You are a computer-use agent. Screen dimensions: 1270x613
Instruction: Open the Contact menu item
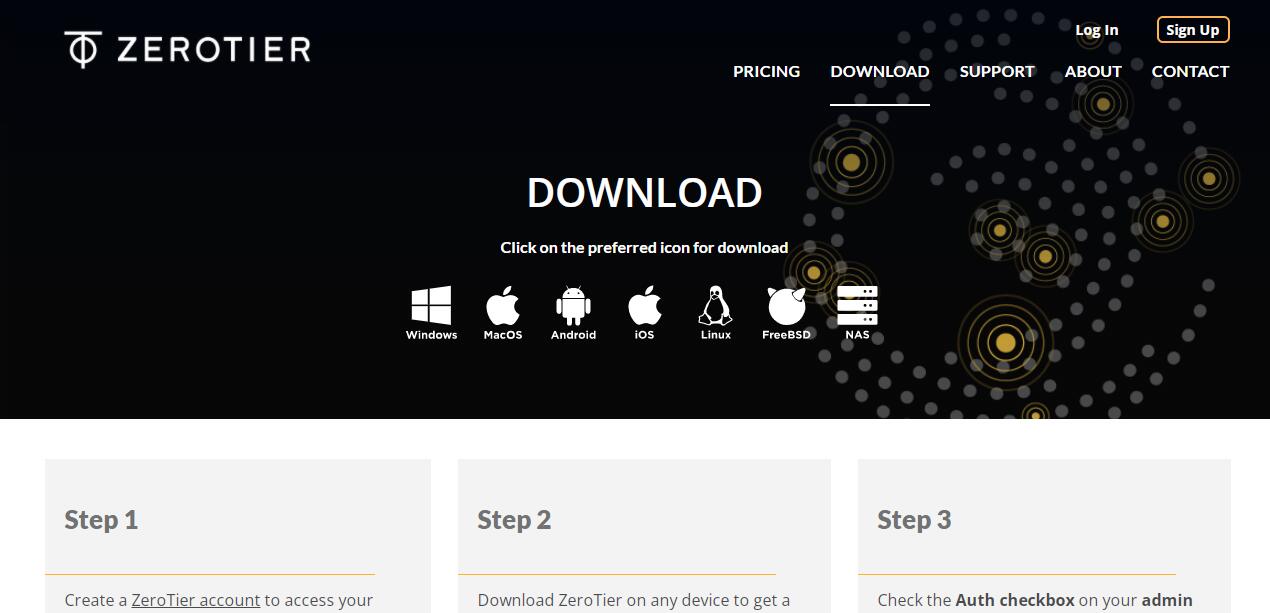coord(1190,71)
